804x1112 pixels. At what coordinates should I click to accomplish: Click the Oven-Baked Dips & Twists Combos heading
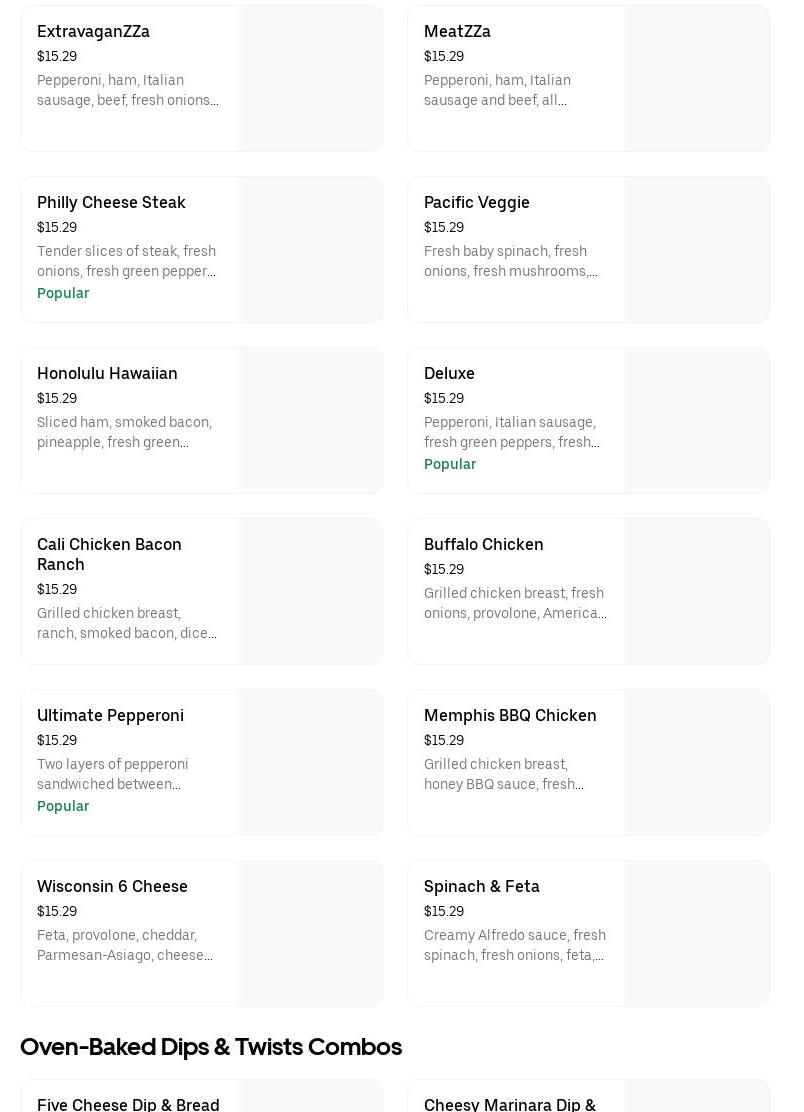click(x=211, y=1047)
